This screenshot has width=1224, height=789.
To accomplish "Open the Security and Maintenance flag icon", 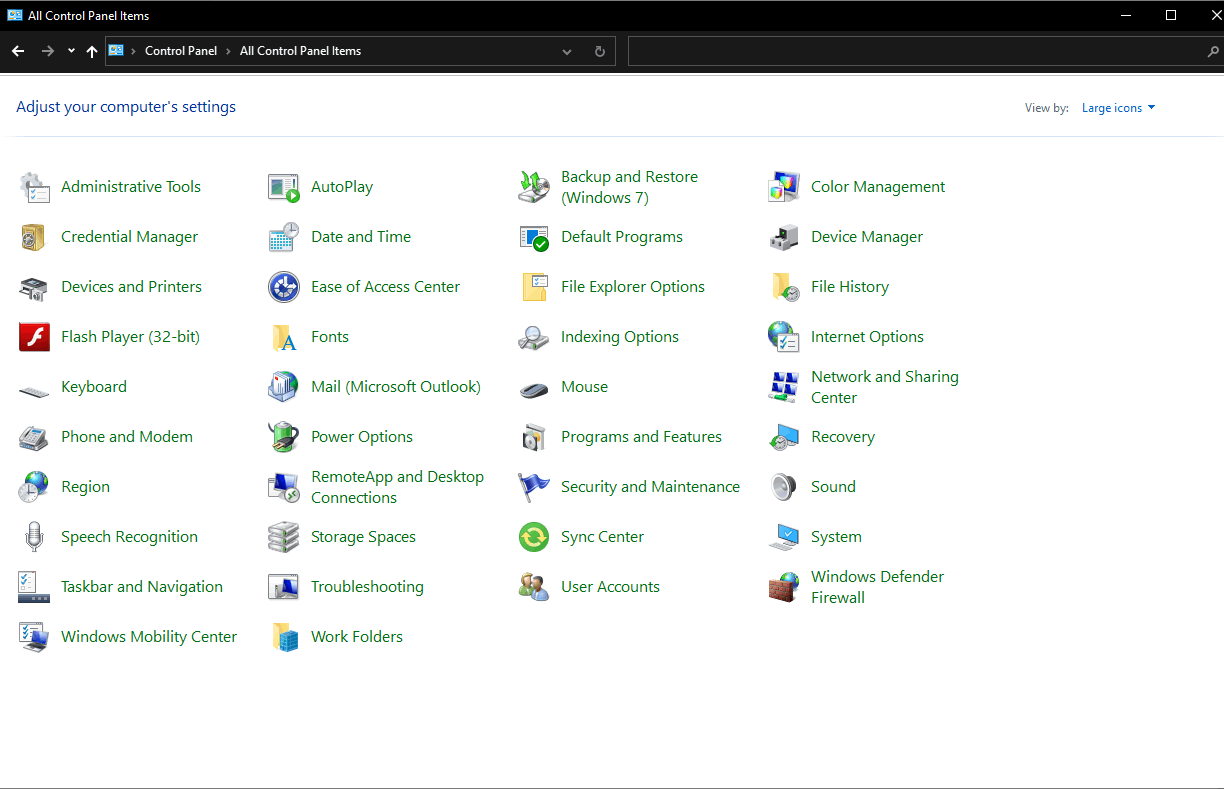I will point(534,487).
